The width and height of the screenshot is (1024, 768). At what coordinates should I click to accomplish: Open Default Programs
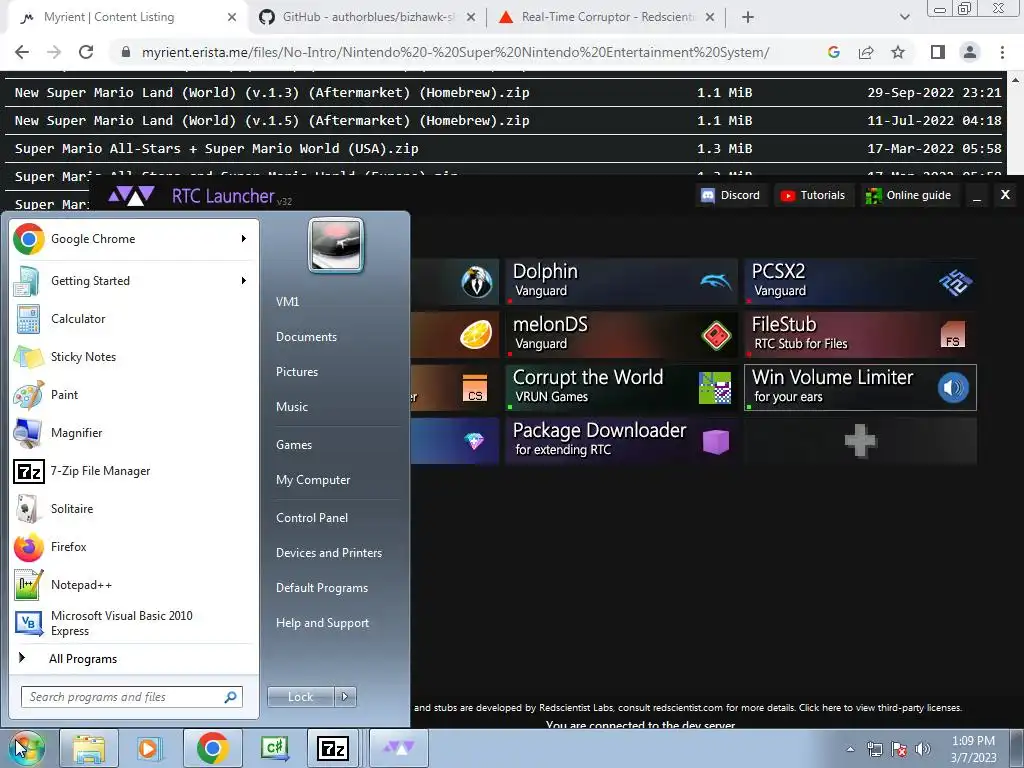tap(322, 588)
